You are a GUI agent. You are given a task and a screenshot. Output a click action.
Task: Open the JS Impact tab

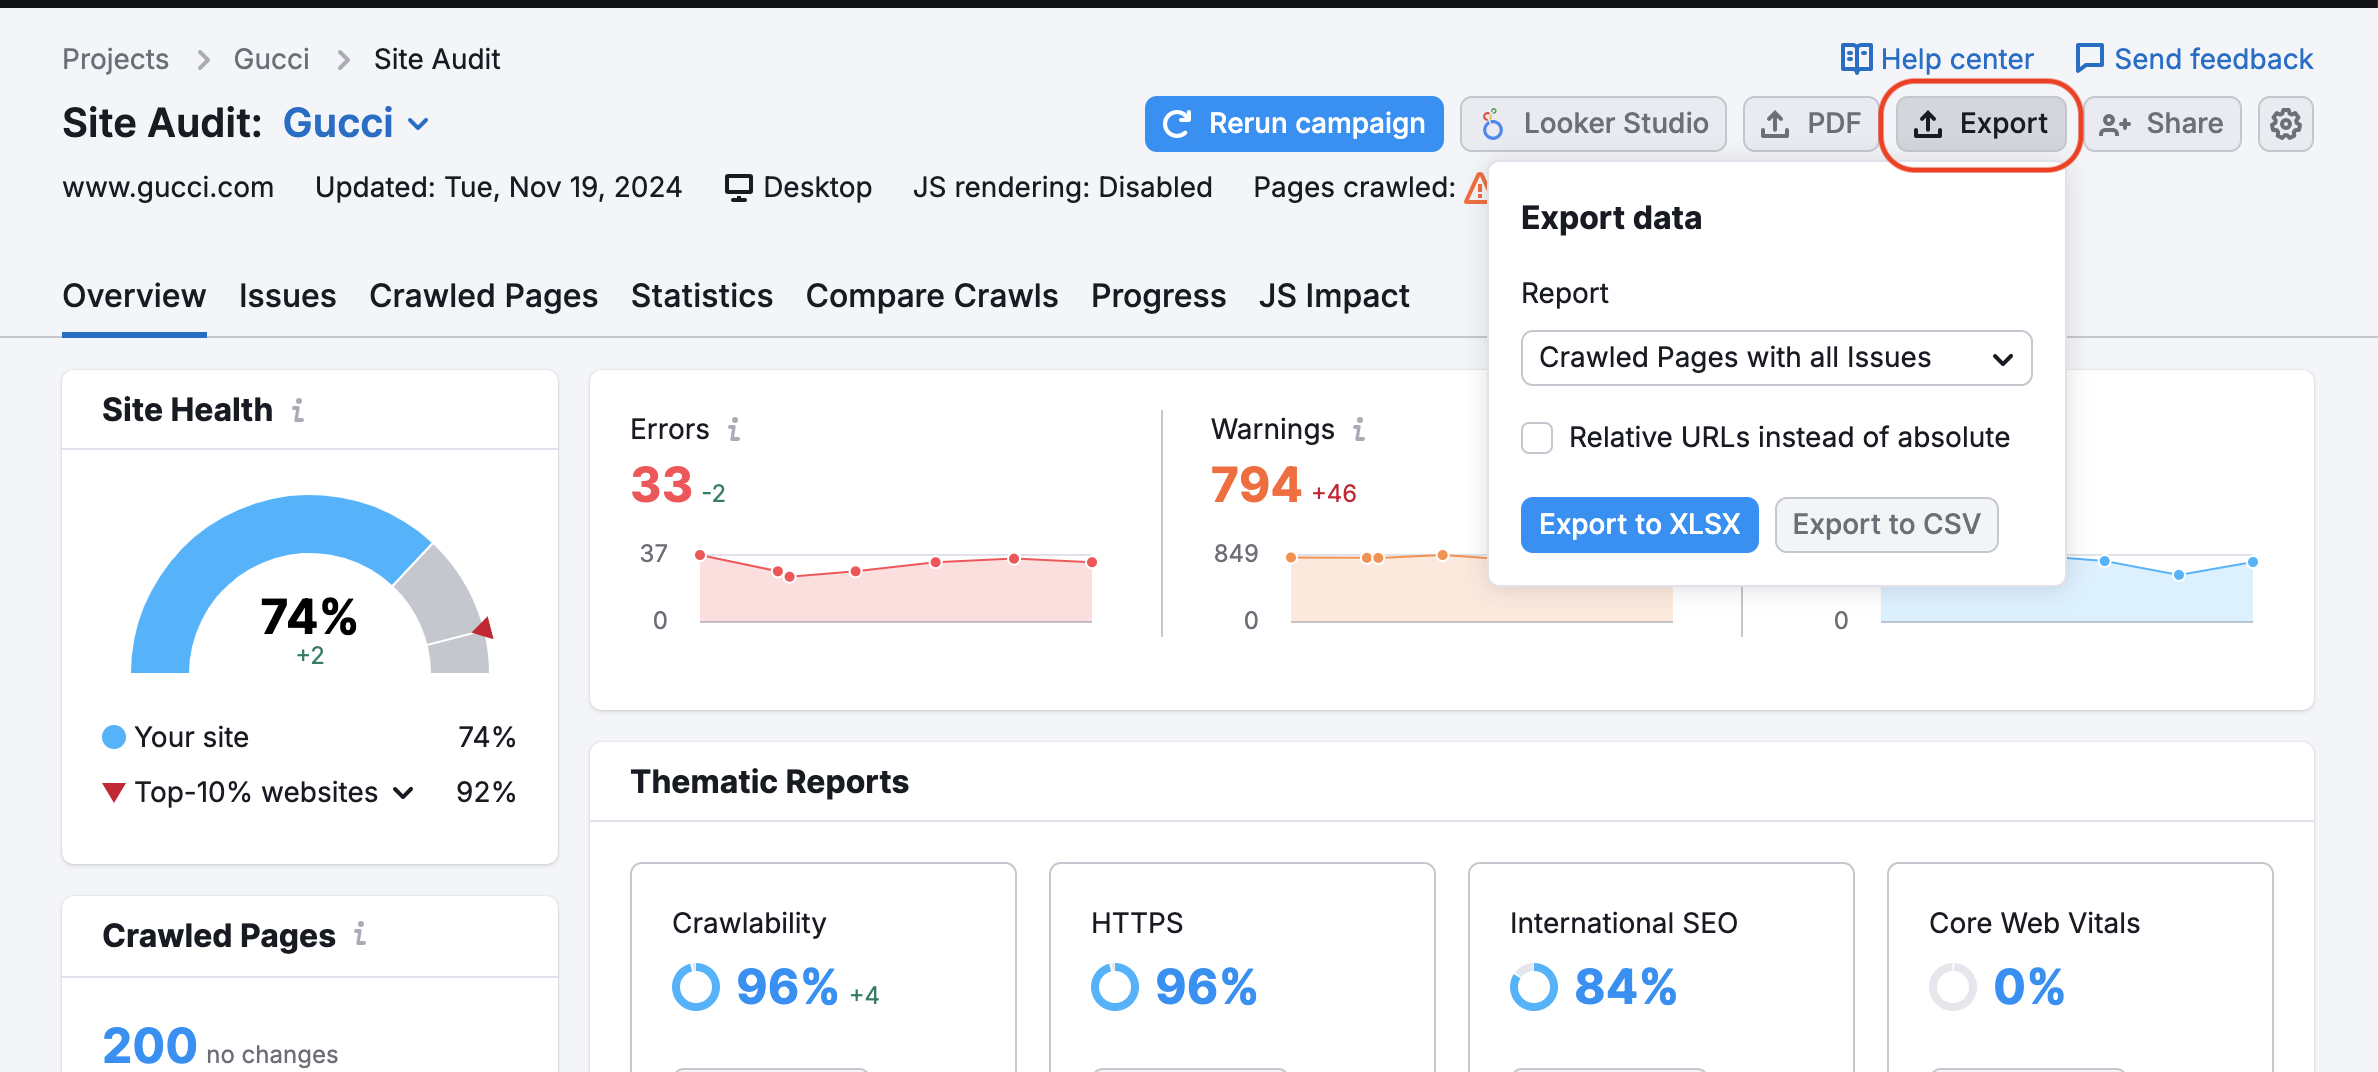click(1334, 296)
